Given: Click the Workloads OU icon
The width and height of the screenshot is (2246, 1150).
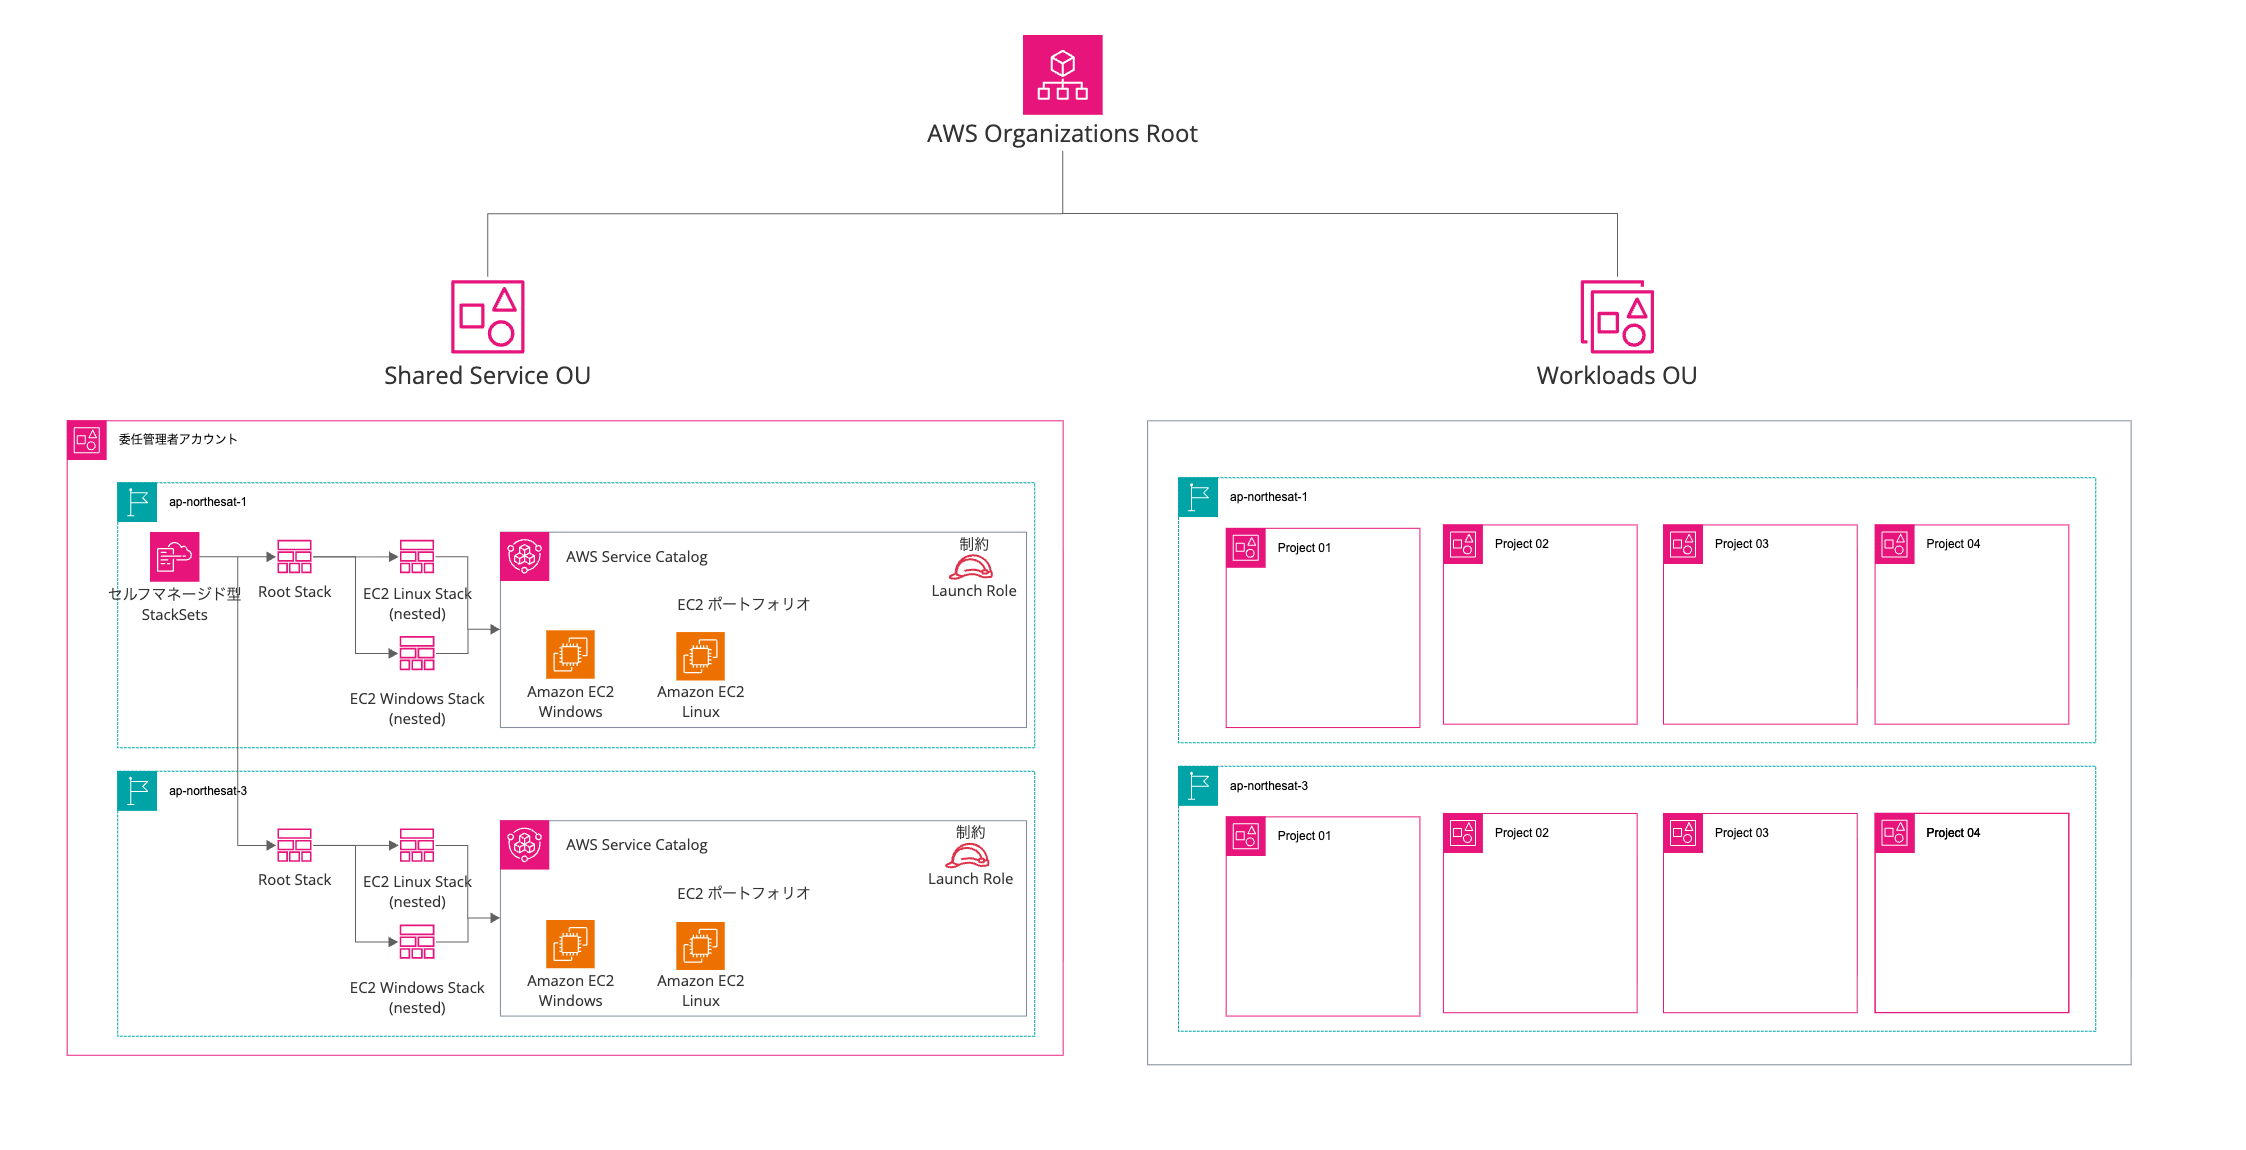Looking at the screenshot, I should [1616, 318].
